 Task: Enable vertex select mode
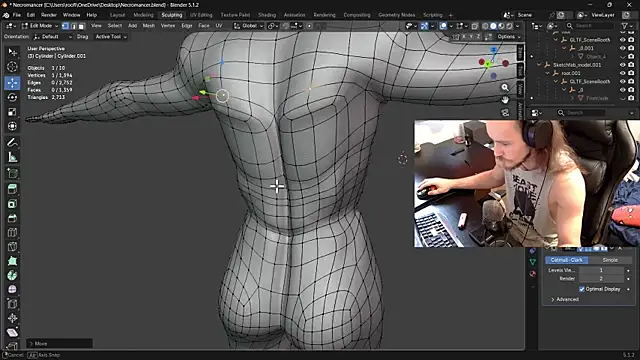65,26
